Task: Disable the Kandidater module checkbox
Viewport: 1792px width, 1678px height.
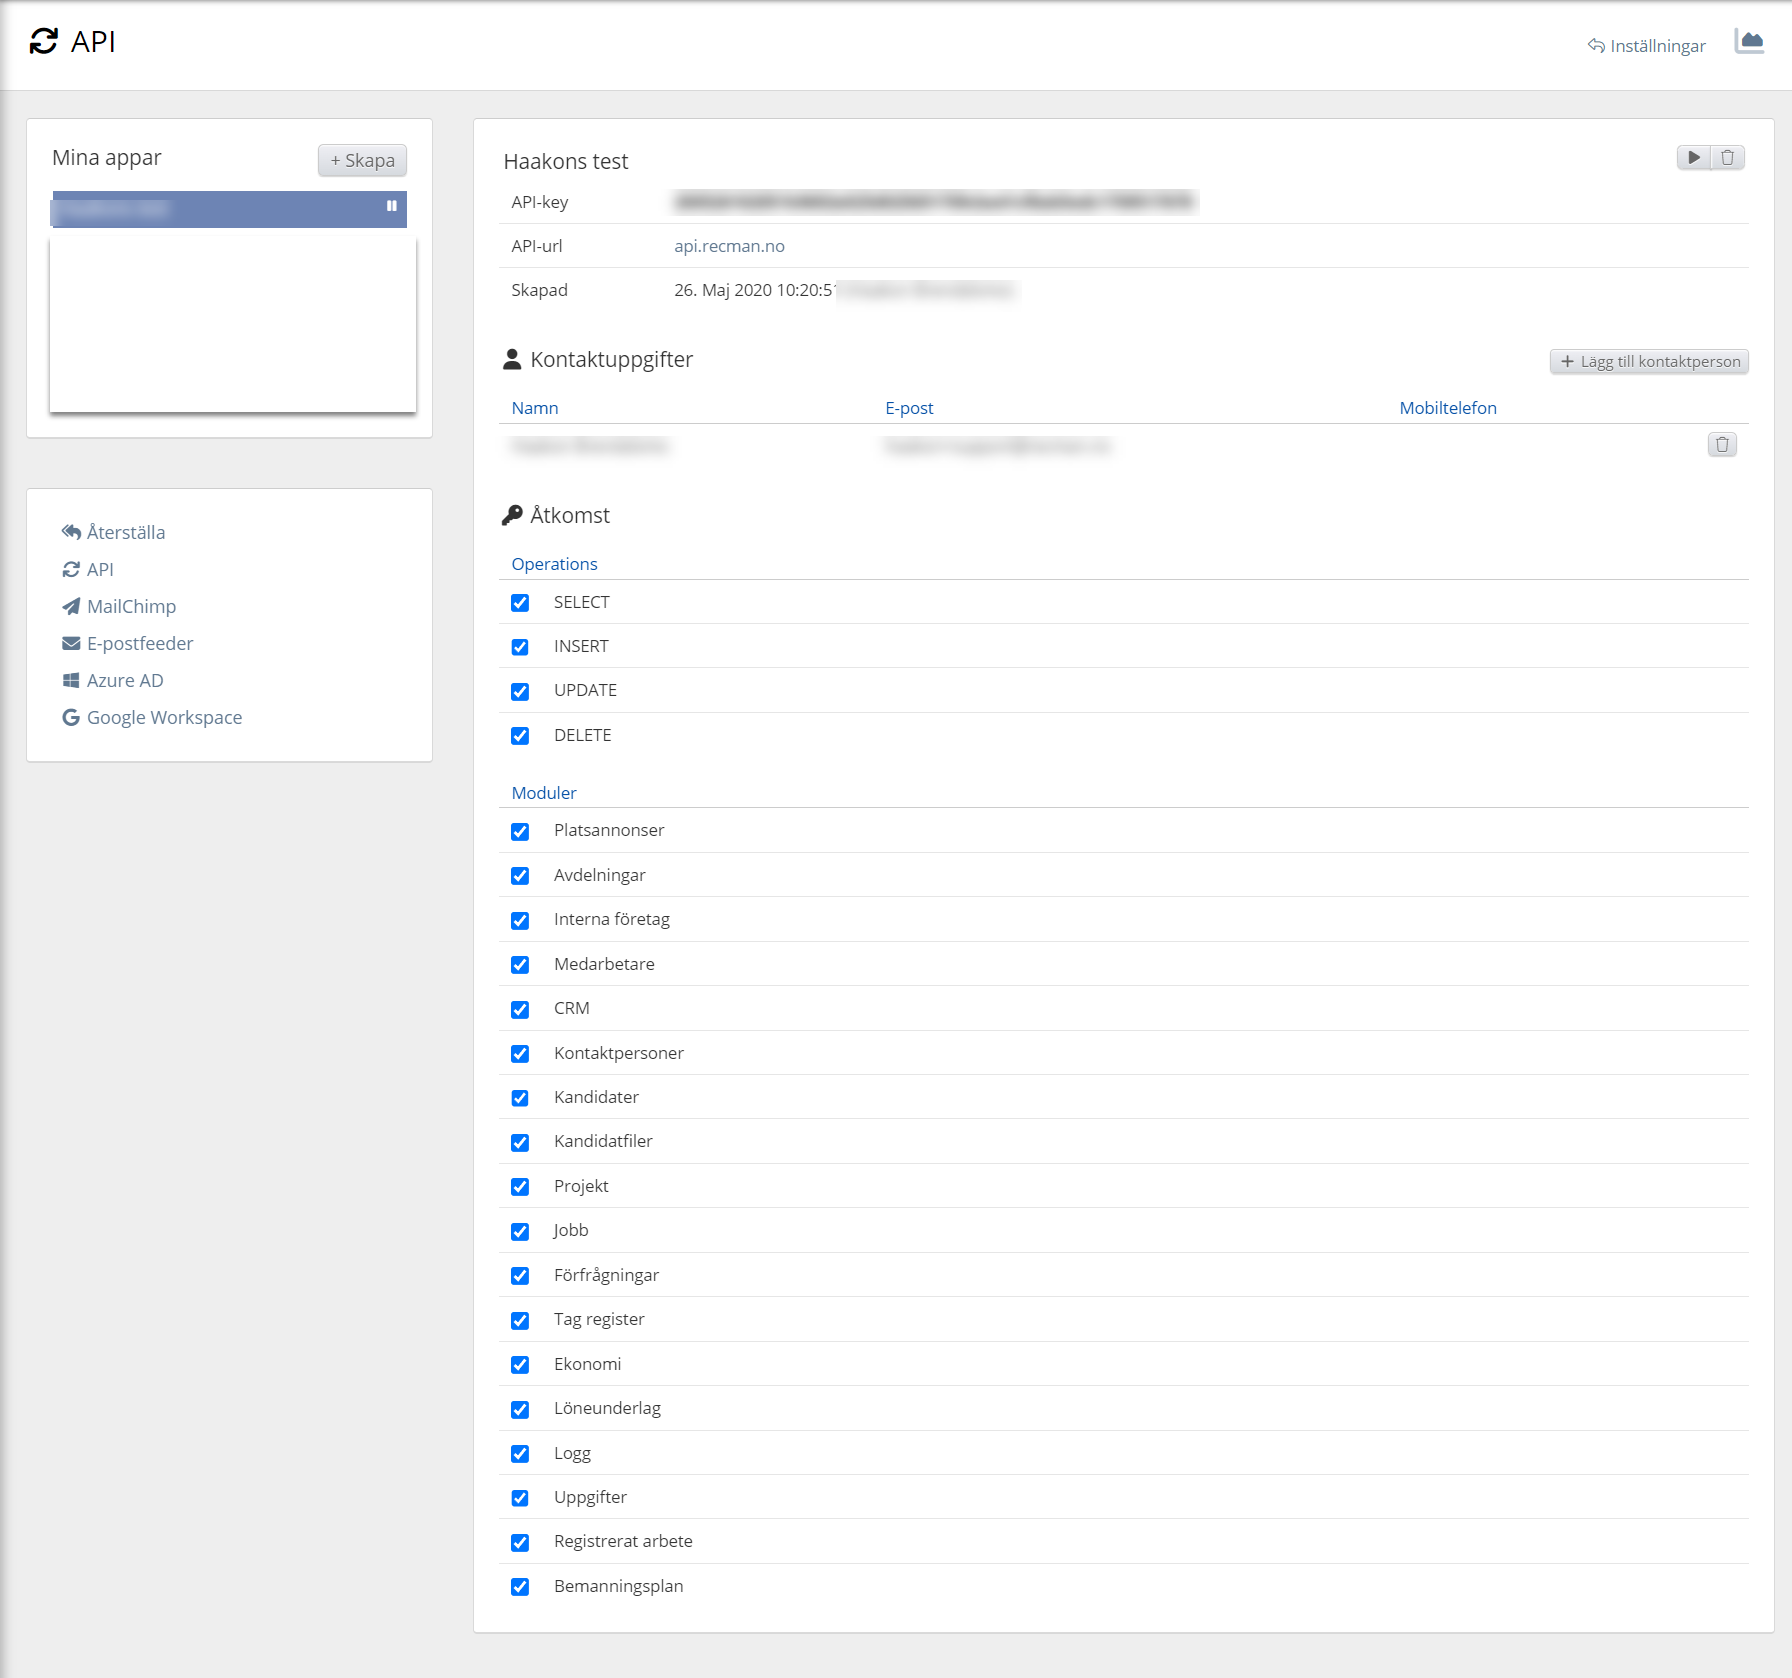Action: tap(520, 1098)
